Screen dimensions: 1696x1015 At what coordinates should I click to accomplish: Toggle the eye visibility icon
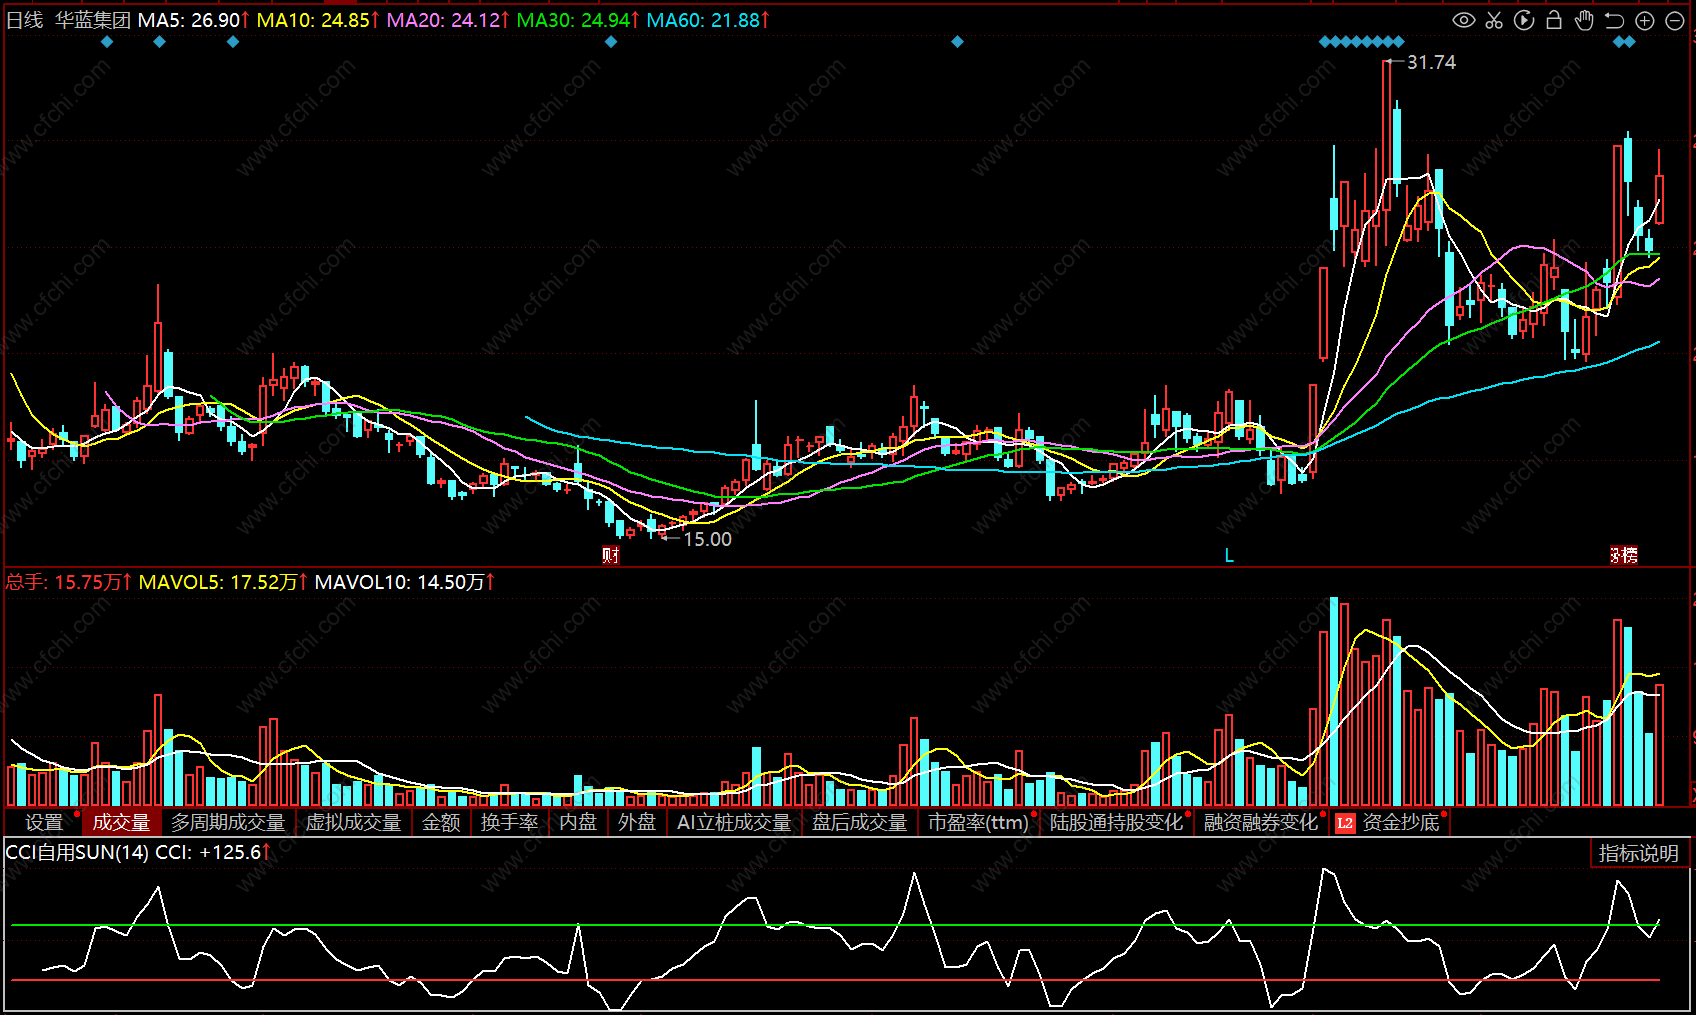1464,20
